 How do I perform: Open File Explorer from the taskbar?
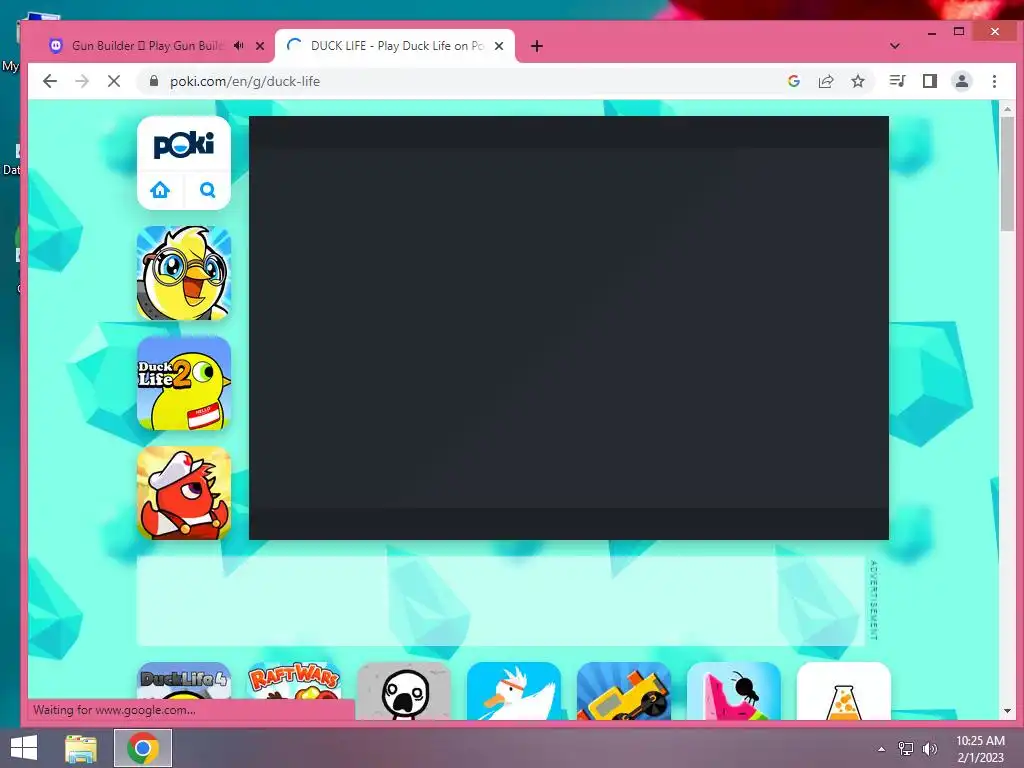81,748
